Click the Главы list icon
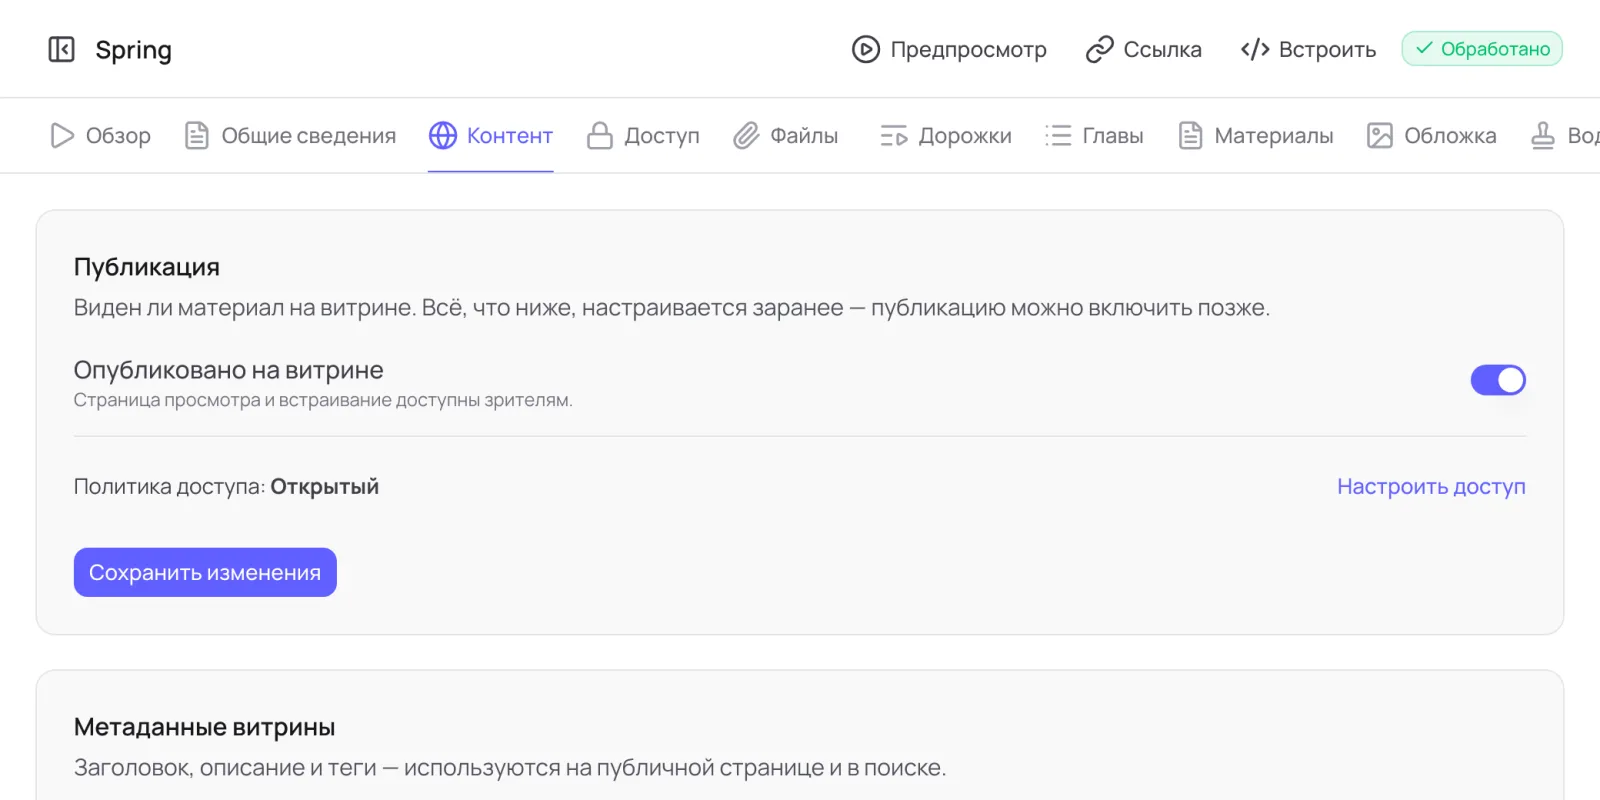 (1058, 135)
